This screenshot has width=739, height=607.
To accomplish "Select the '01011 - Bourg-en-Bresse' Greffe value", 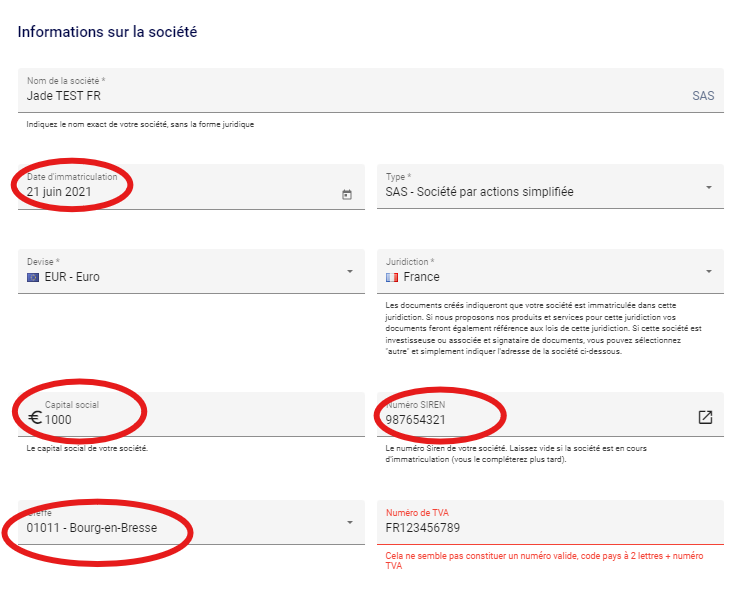I will pos(92,528).
